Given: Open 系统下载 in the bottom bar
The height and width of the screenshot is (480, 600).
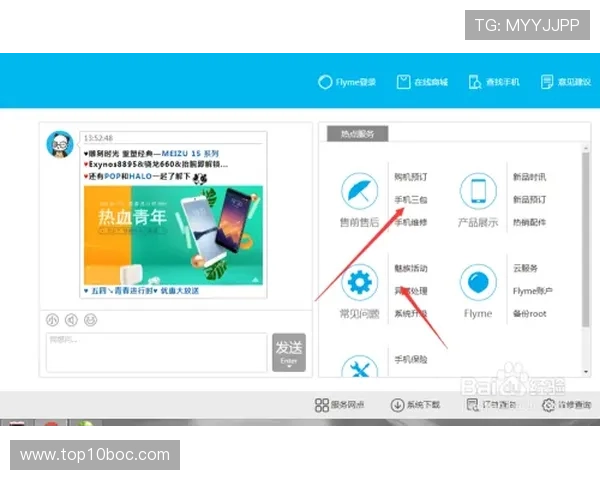Looking at the screenshot, I should [415, 405].
